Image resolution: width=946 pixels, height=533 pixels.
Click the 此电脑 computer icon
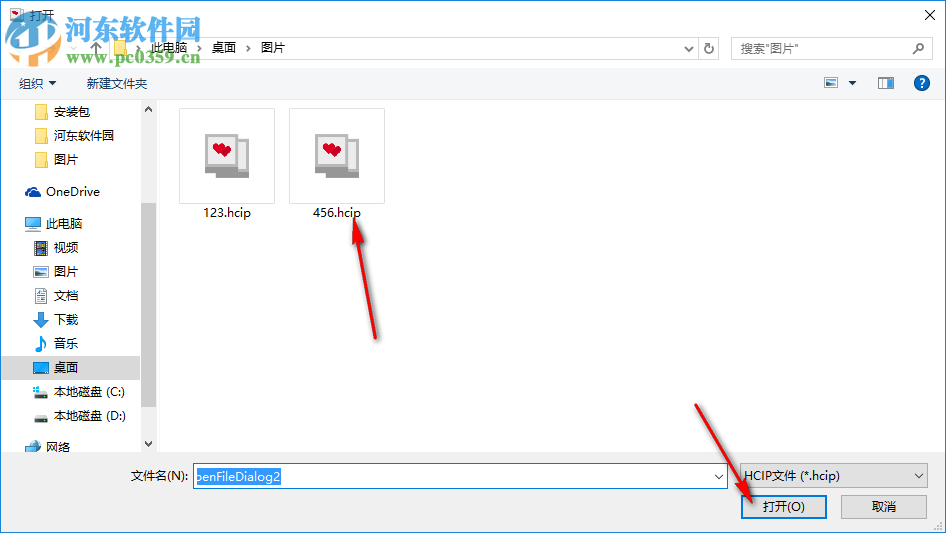point(33,223)
